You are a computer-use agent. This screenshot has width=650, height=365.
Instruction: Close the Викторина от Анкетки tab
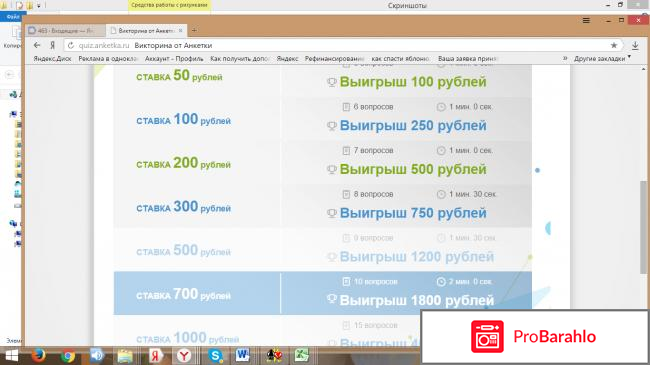180,31
